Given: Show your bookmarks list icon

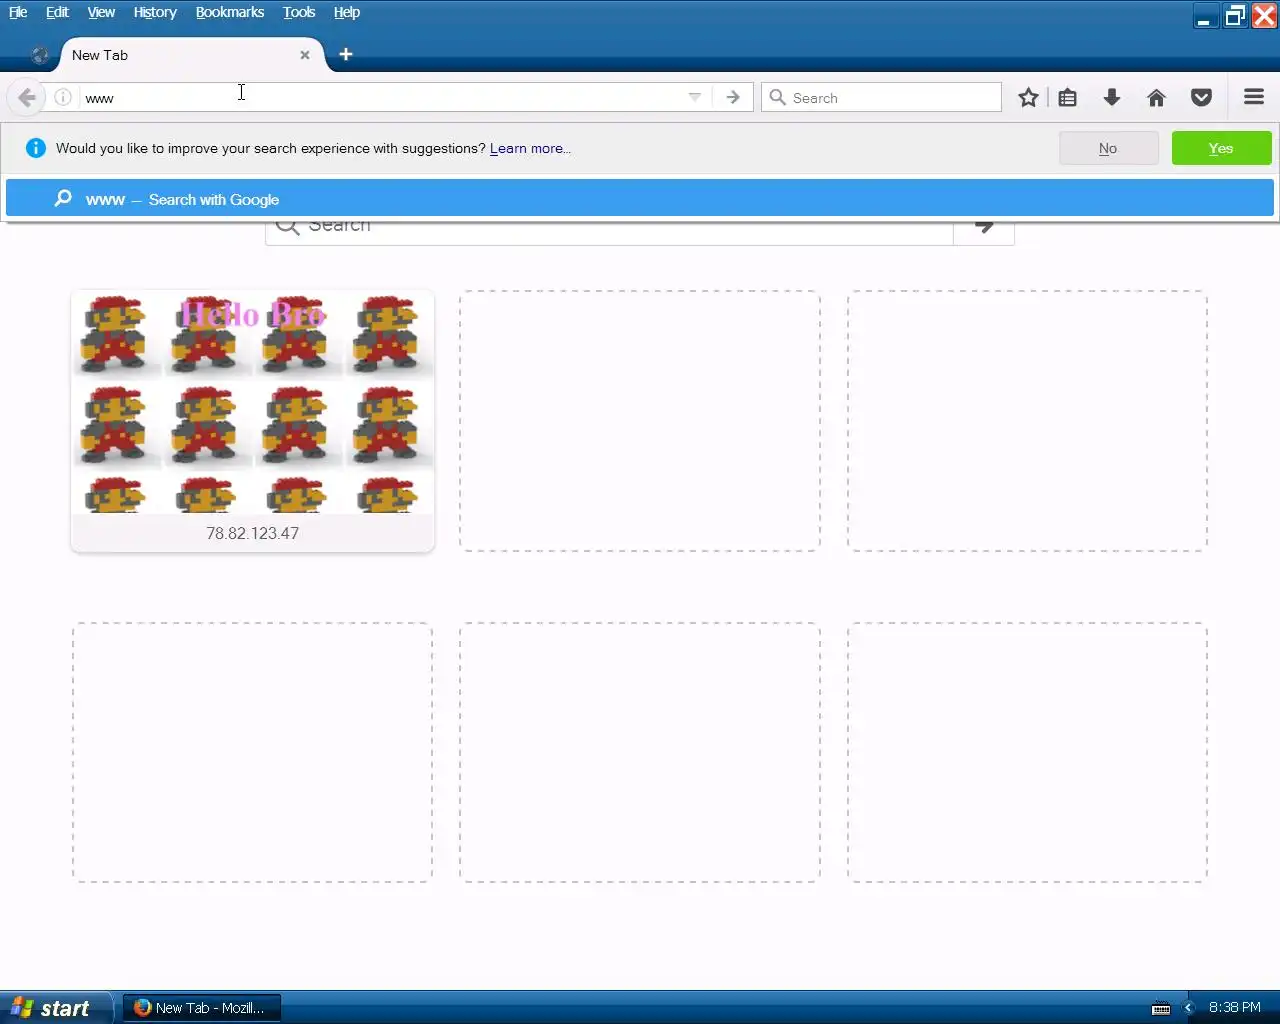Looking at the screenshot, I should [1068, 97].
